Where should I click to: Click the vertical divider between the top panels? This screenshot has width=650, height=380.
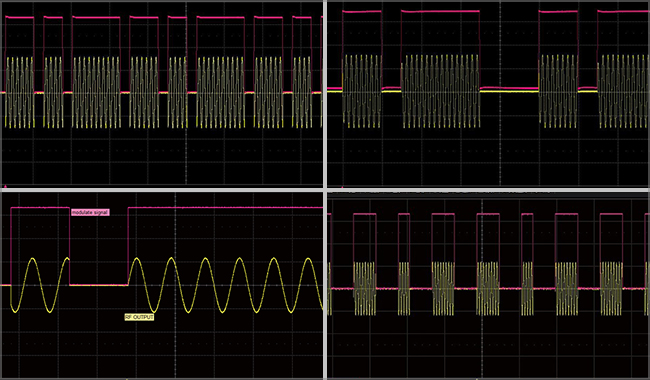pyautogui.click(x=325, y=94)
